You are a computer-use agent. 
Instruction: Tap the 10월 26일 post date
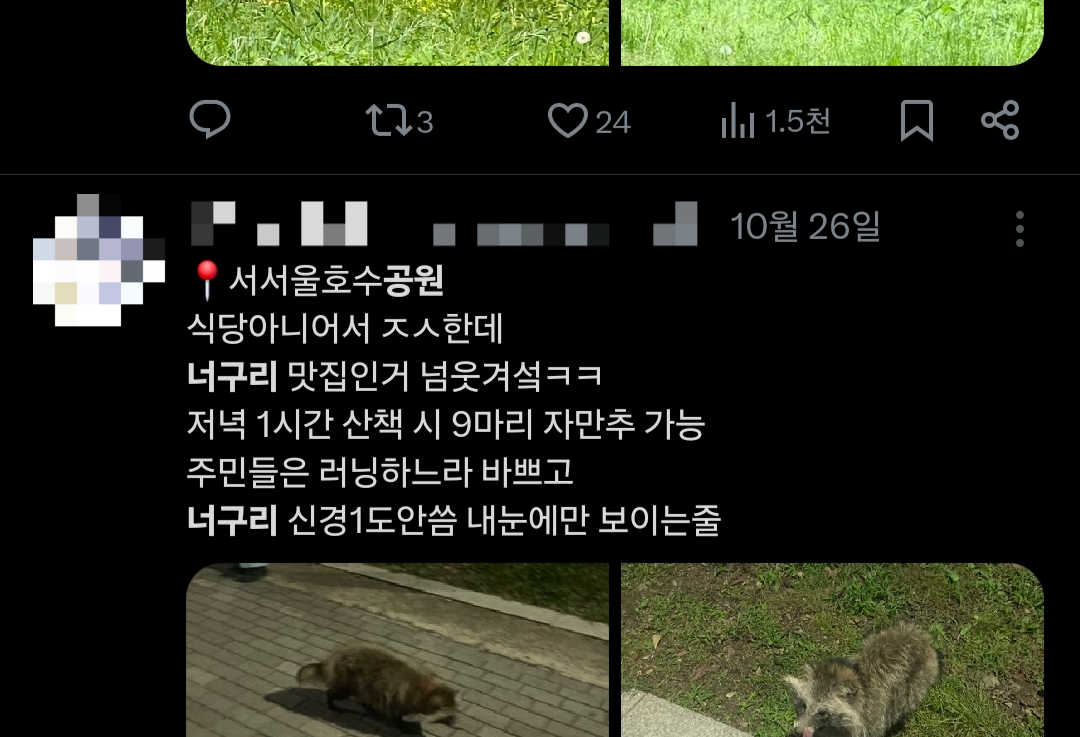804,226
